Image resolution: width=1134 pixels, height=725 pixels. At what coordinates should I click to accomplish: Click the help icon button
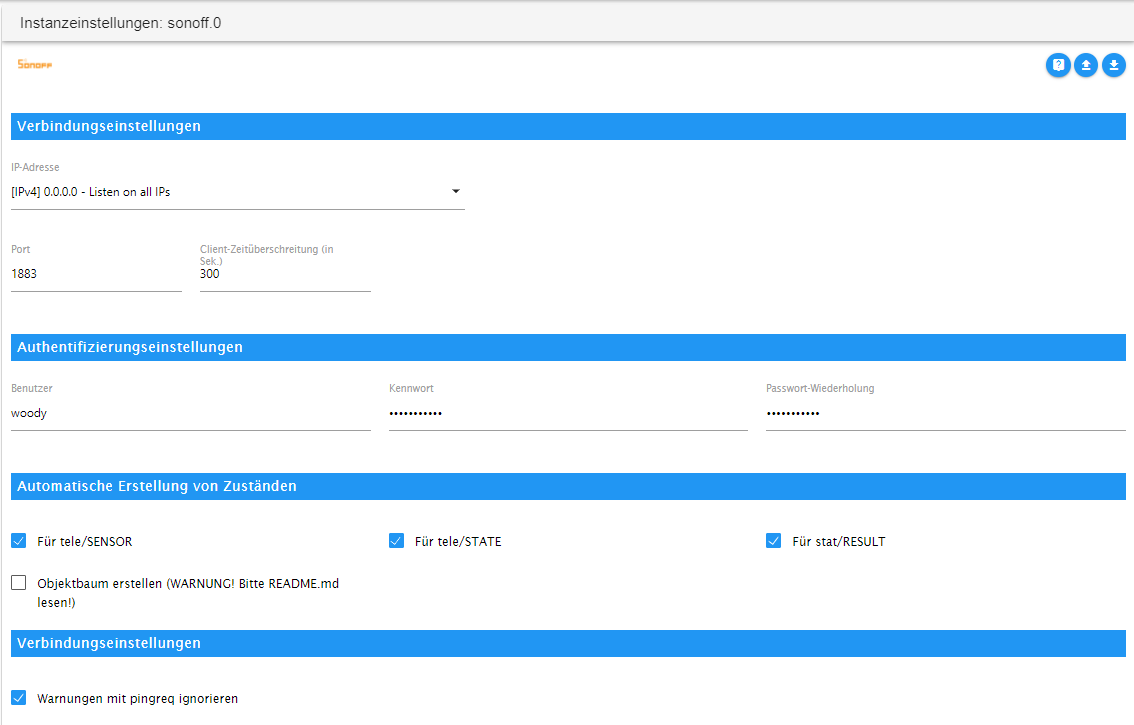tap(1058, 65)
